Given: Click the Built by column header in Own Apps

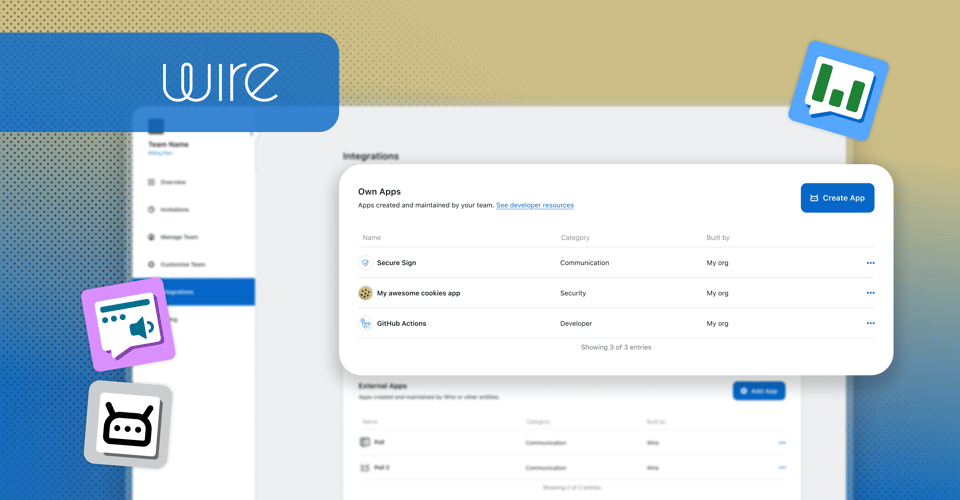Looking at the screenshot, I should pyautogui.click(x=718, y=237).
